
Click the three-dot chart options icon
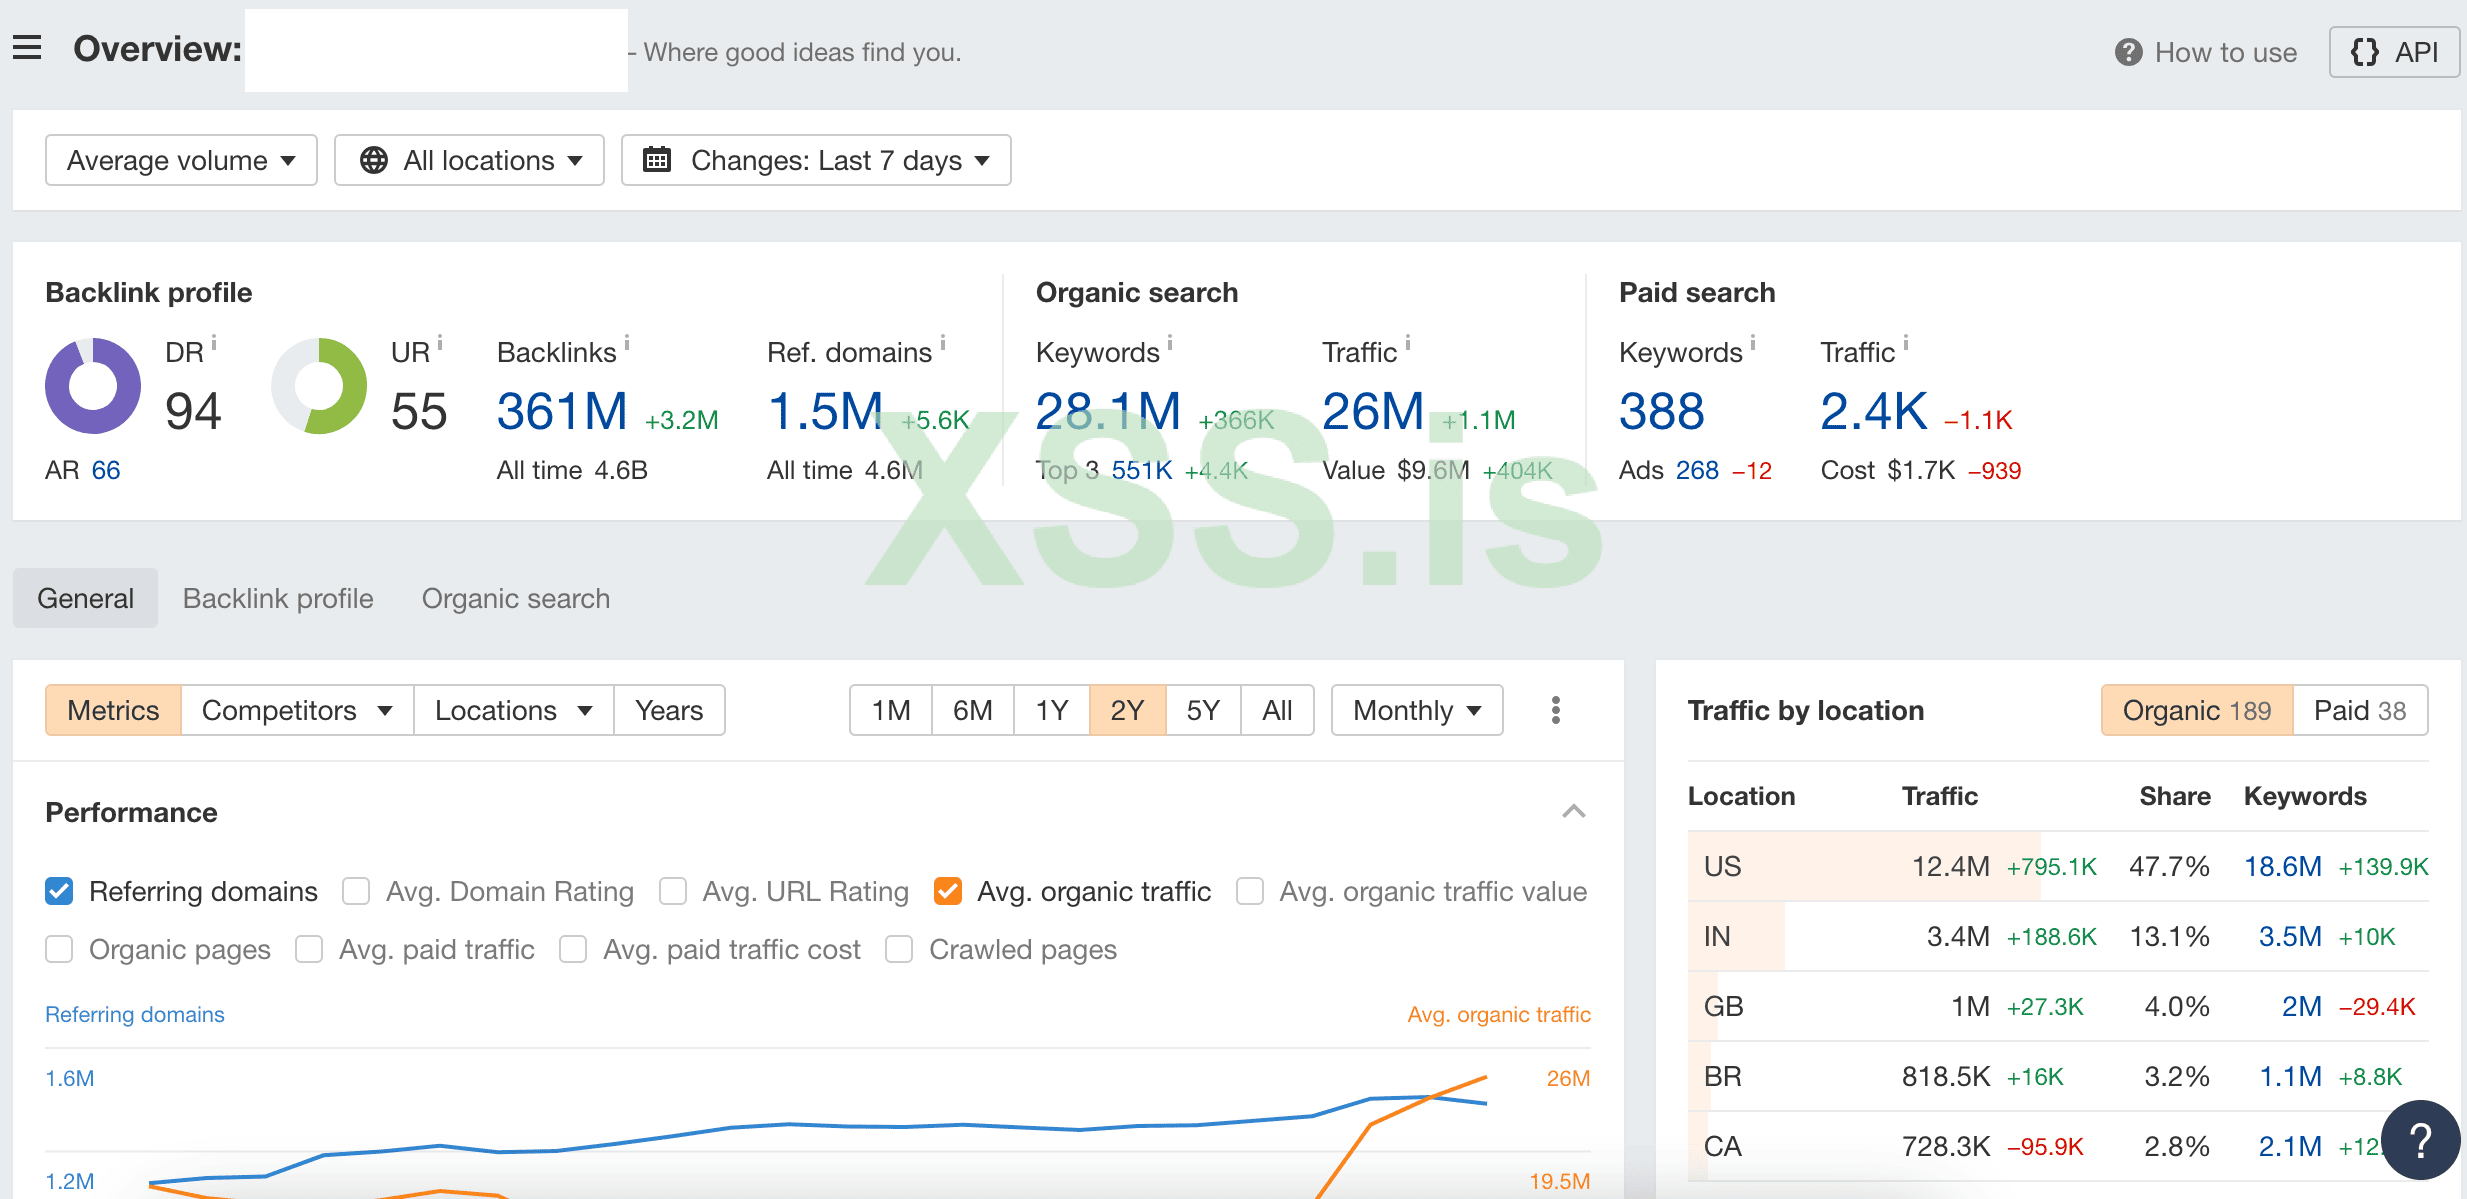coord(1555,710)
